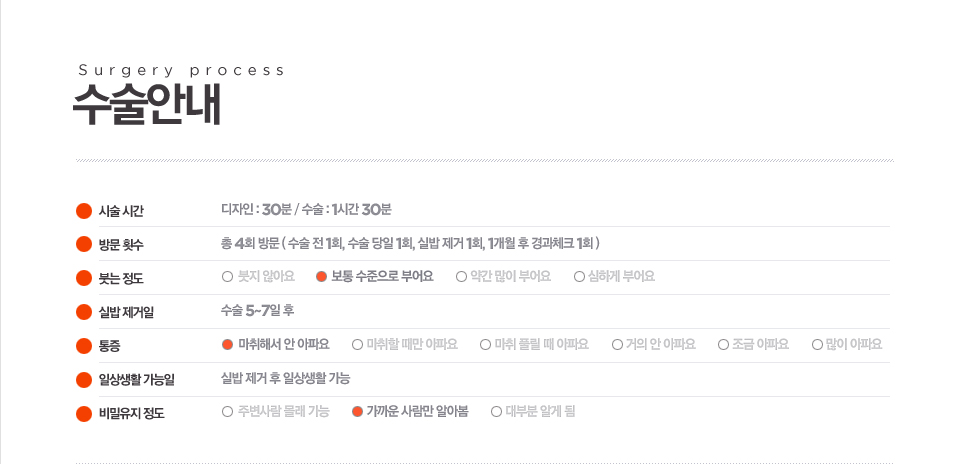
Task: Choose the 약간 많이 부어요 swelling option
Action: [461, 276]
